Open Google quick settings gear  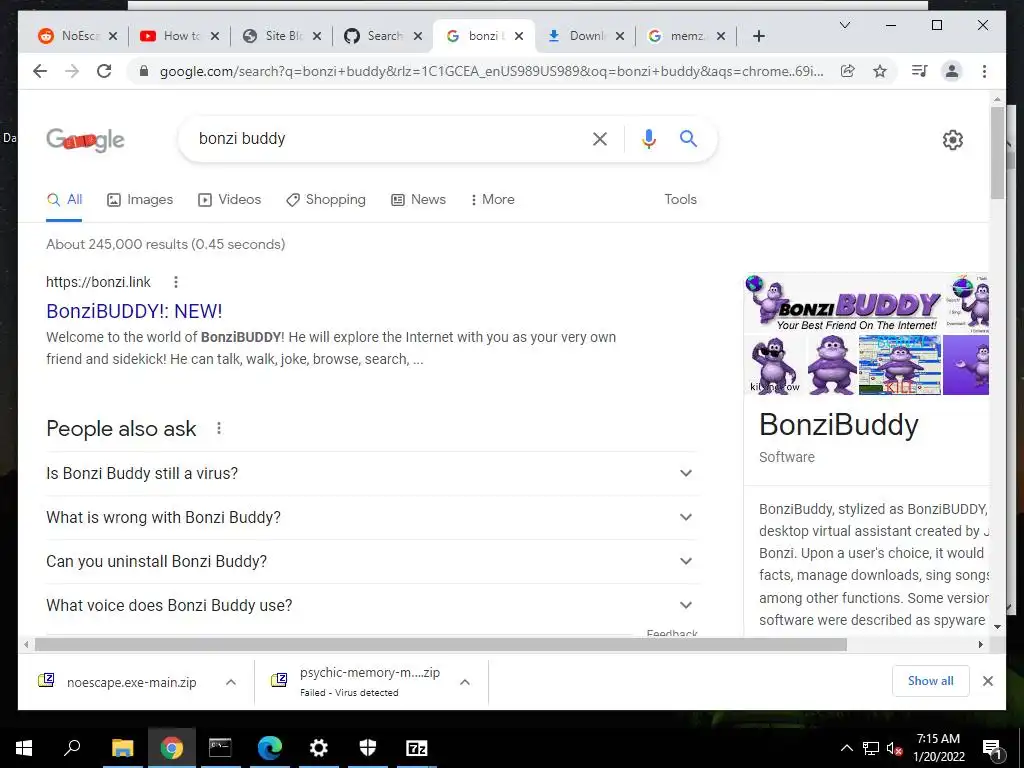[x=953, y=140]
